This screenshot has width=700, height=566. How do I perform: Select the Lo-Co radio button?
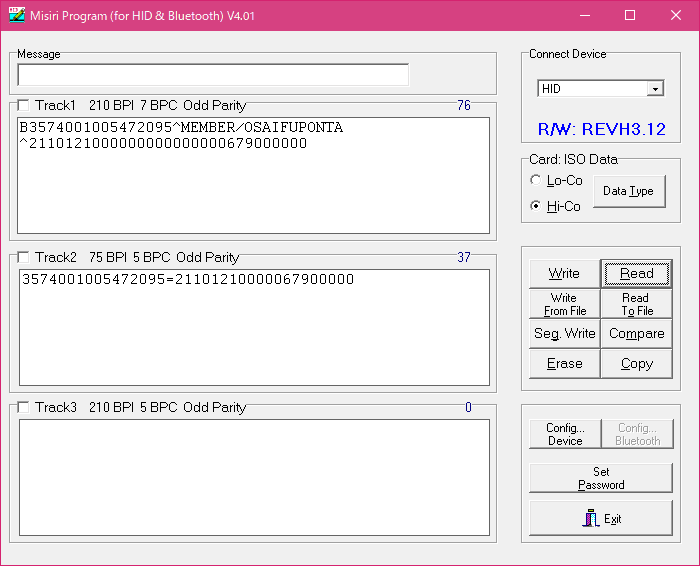click(536, 181)
